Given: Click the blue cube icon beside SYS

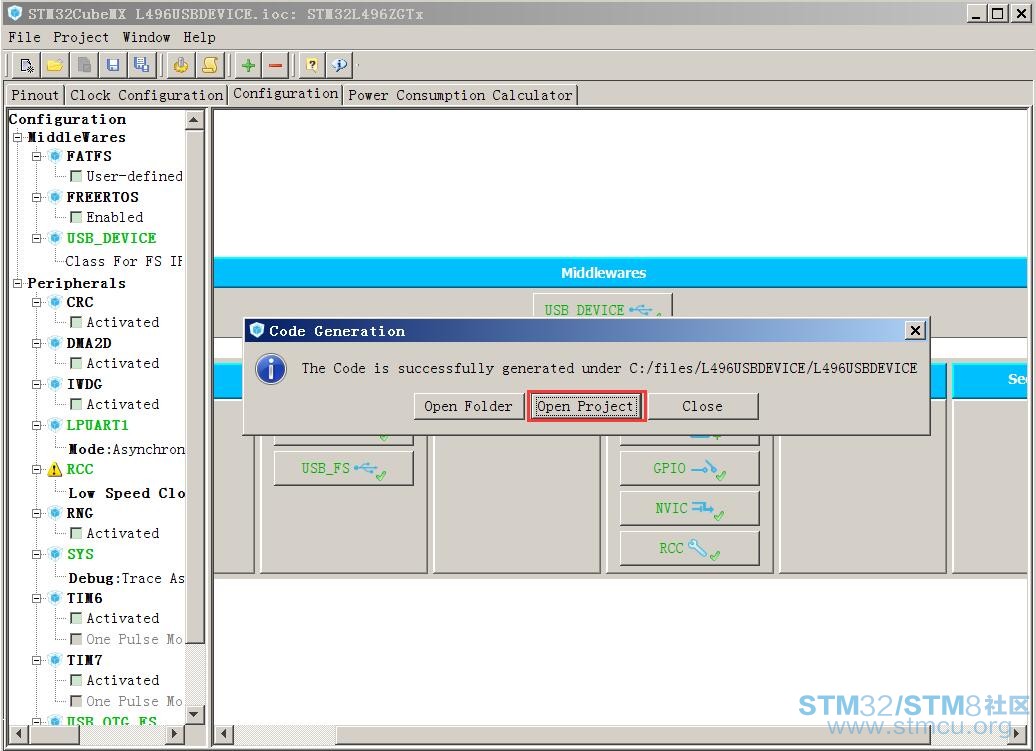Looking at the screenshot, I should 56,554.
